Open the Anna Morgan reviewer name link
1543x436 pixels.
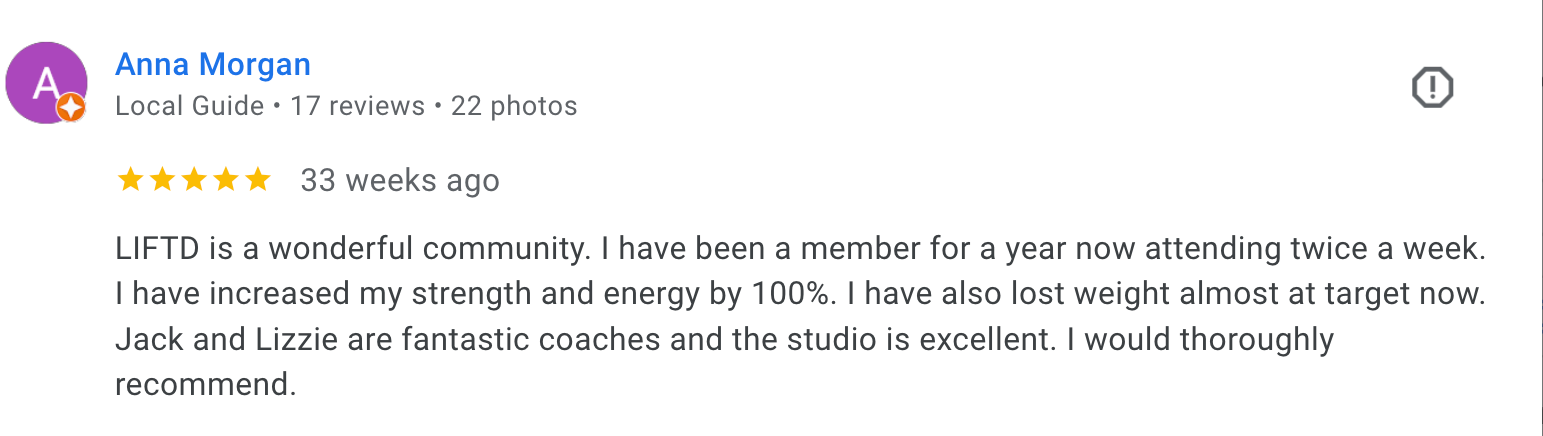(x=213, y=65)
